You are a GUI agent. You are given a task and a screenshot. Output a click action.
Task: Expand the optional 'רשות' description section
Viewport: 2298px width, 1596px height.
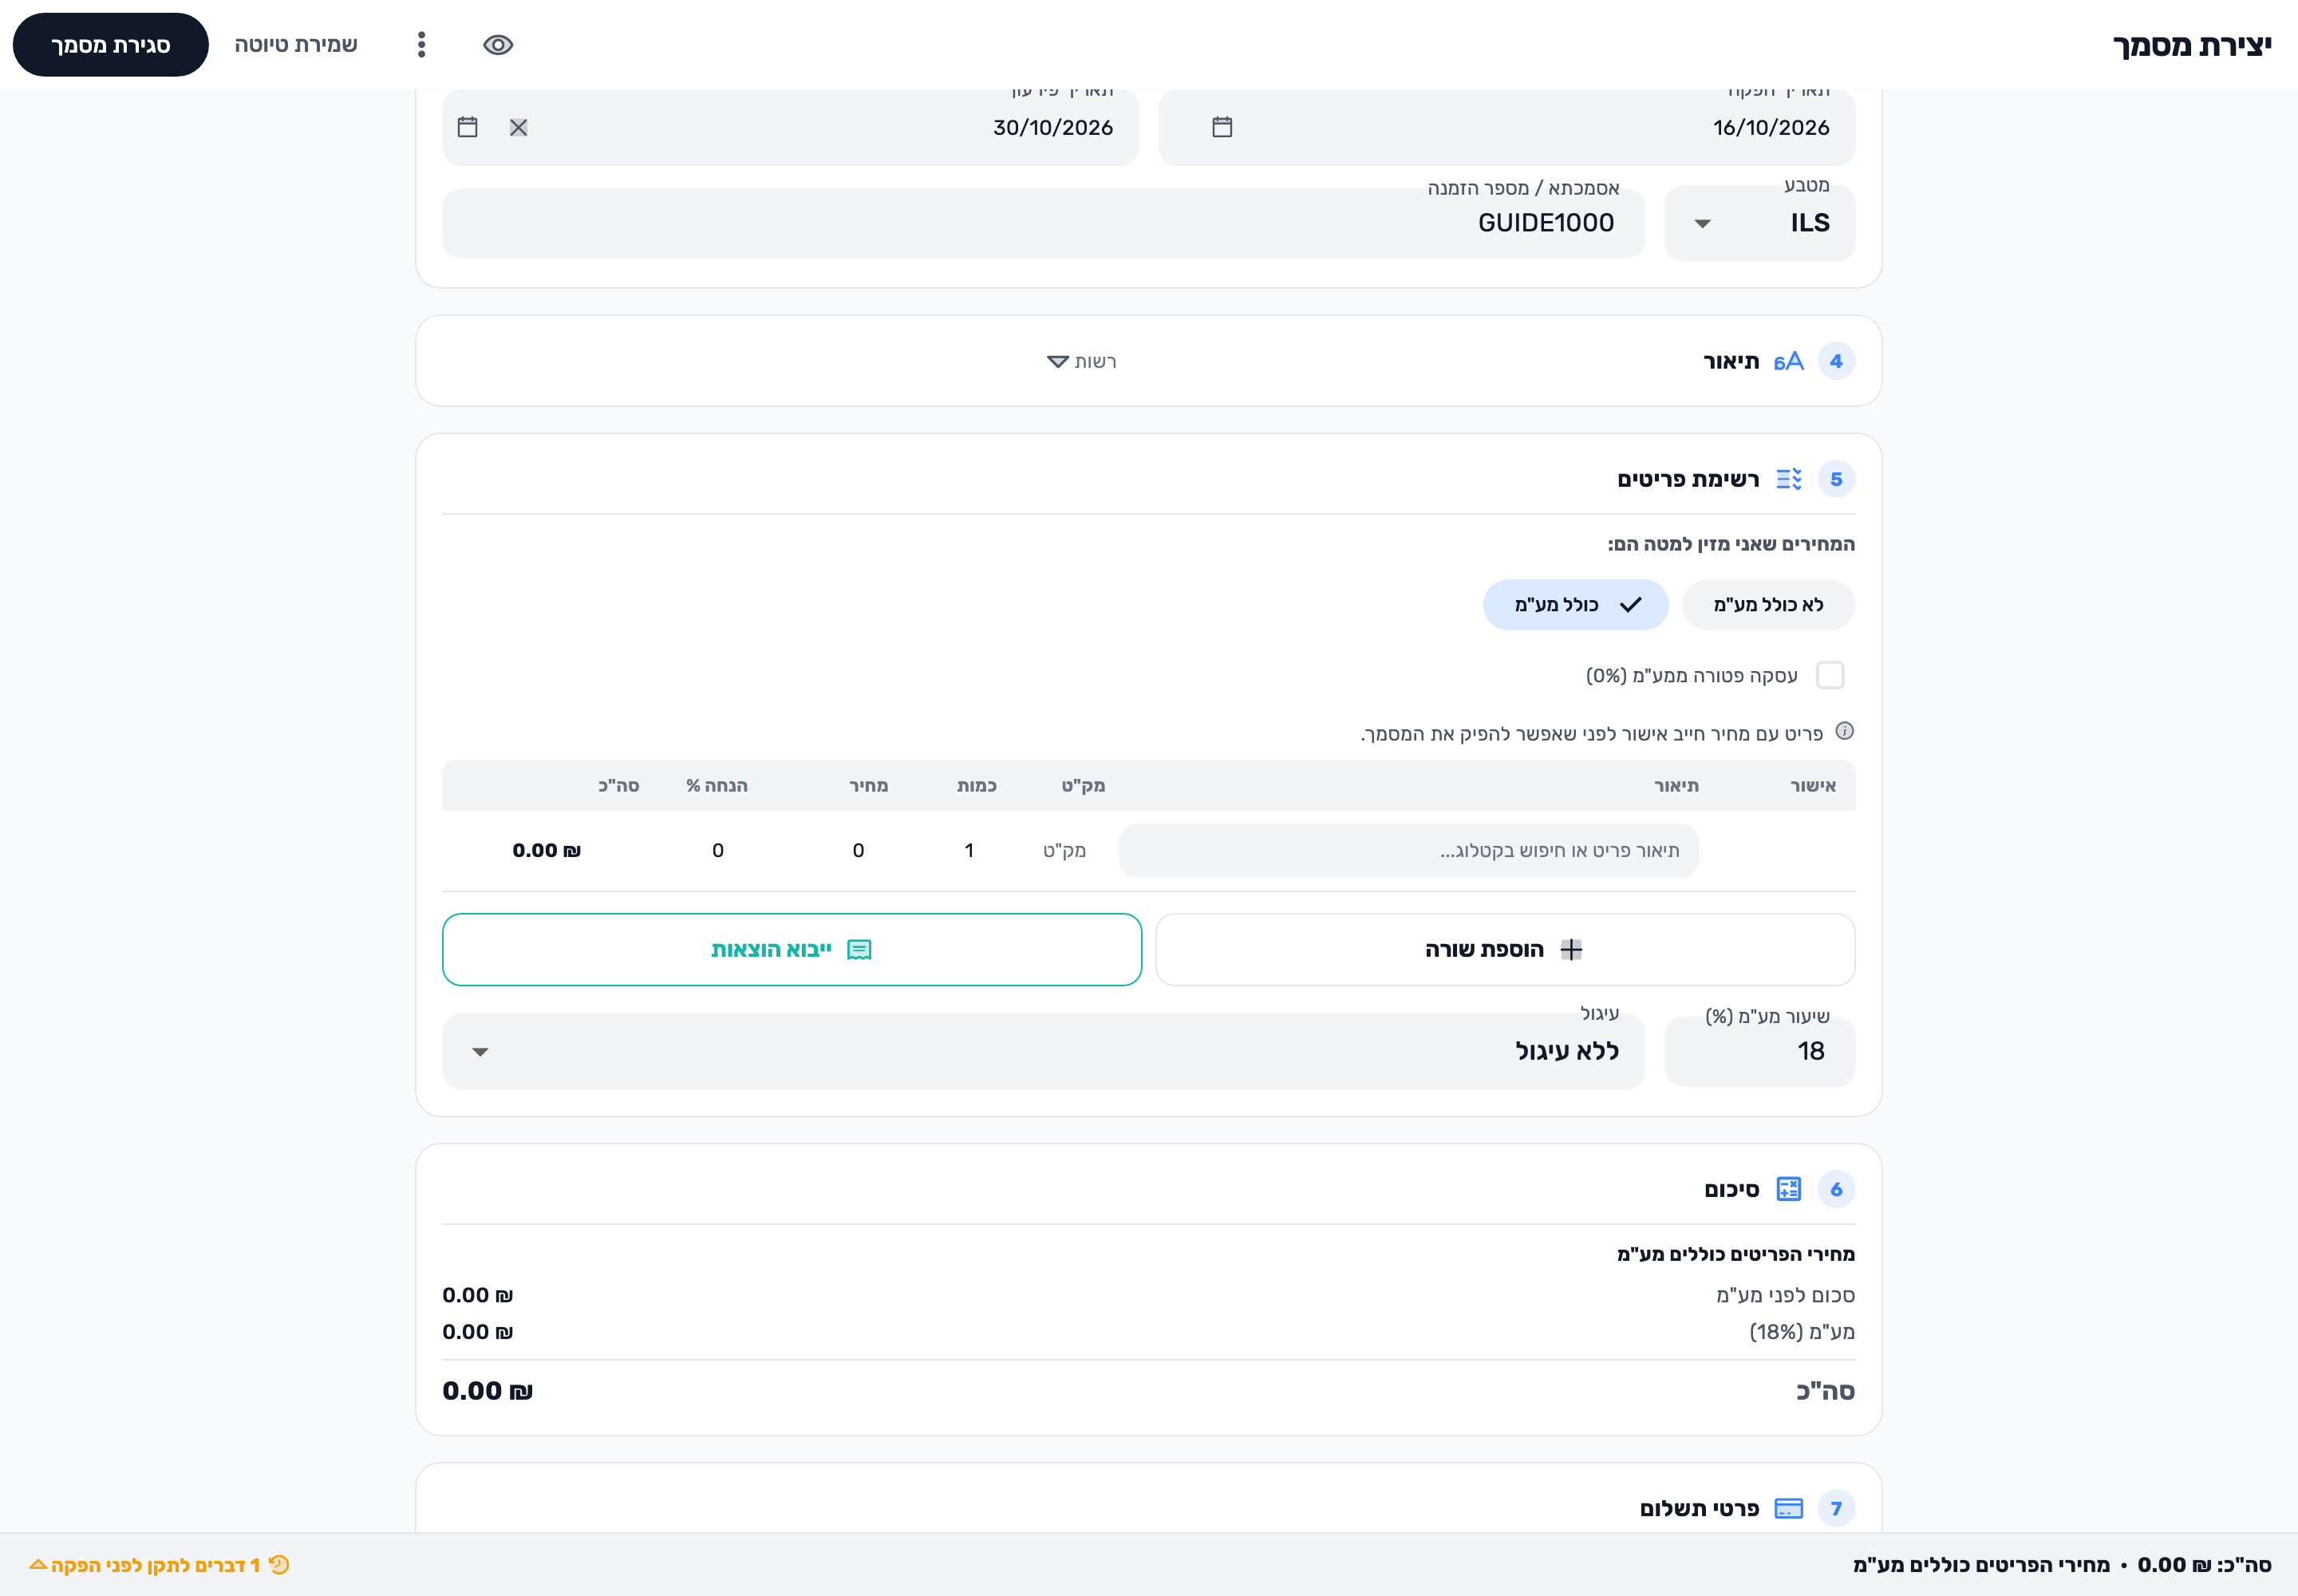click(x=1082, y=361)
